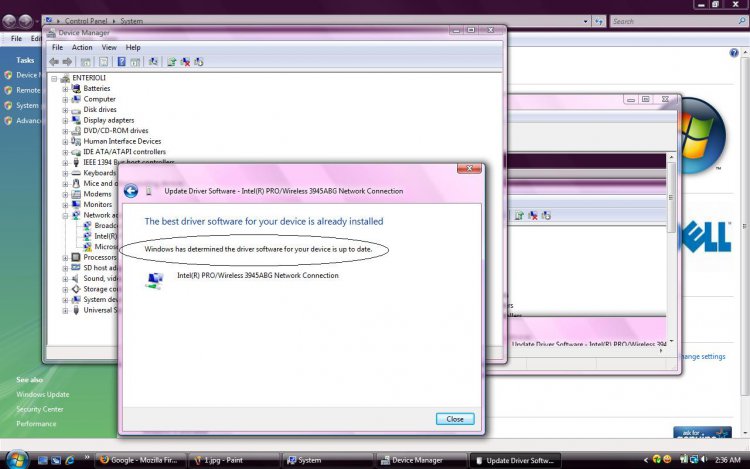The height and width of the screenshot is (469, 750).
Task: Open the Help menu in Device Manager
Action: pos(133,47)
